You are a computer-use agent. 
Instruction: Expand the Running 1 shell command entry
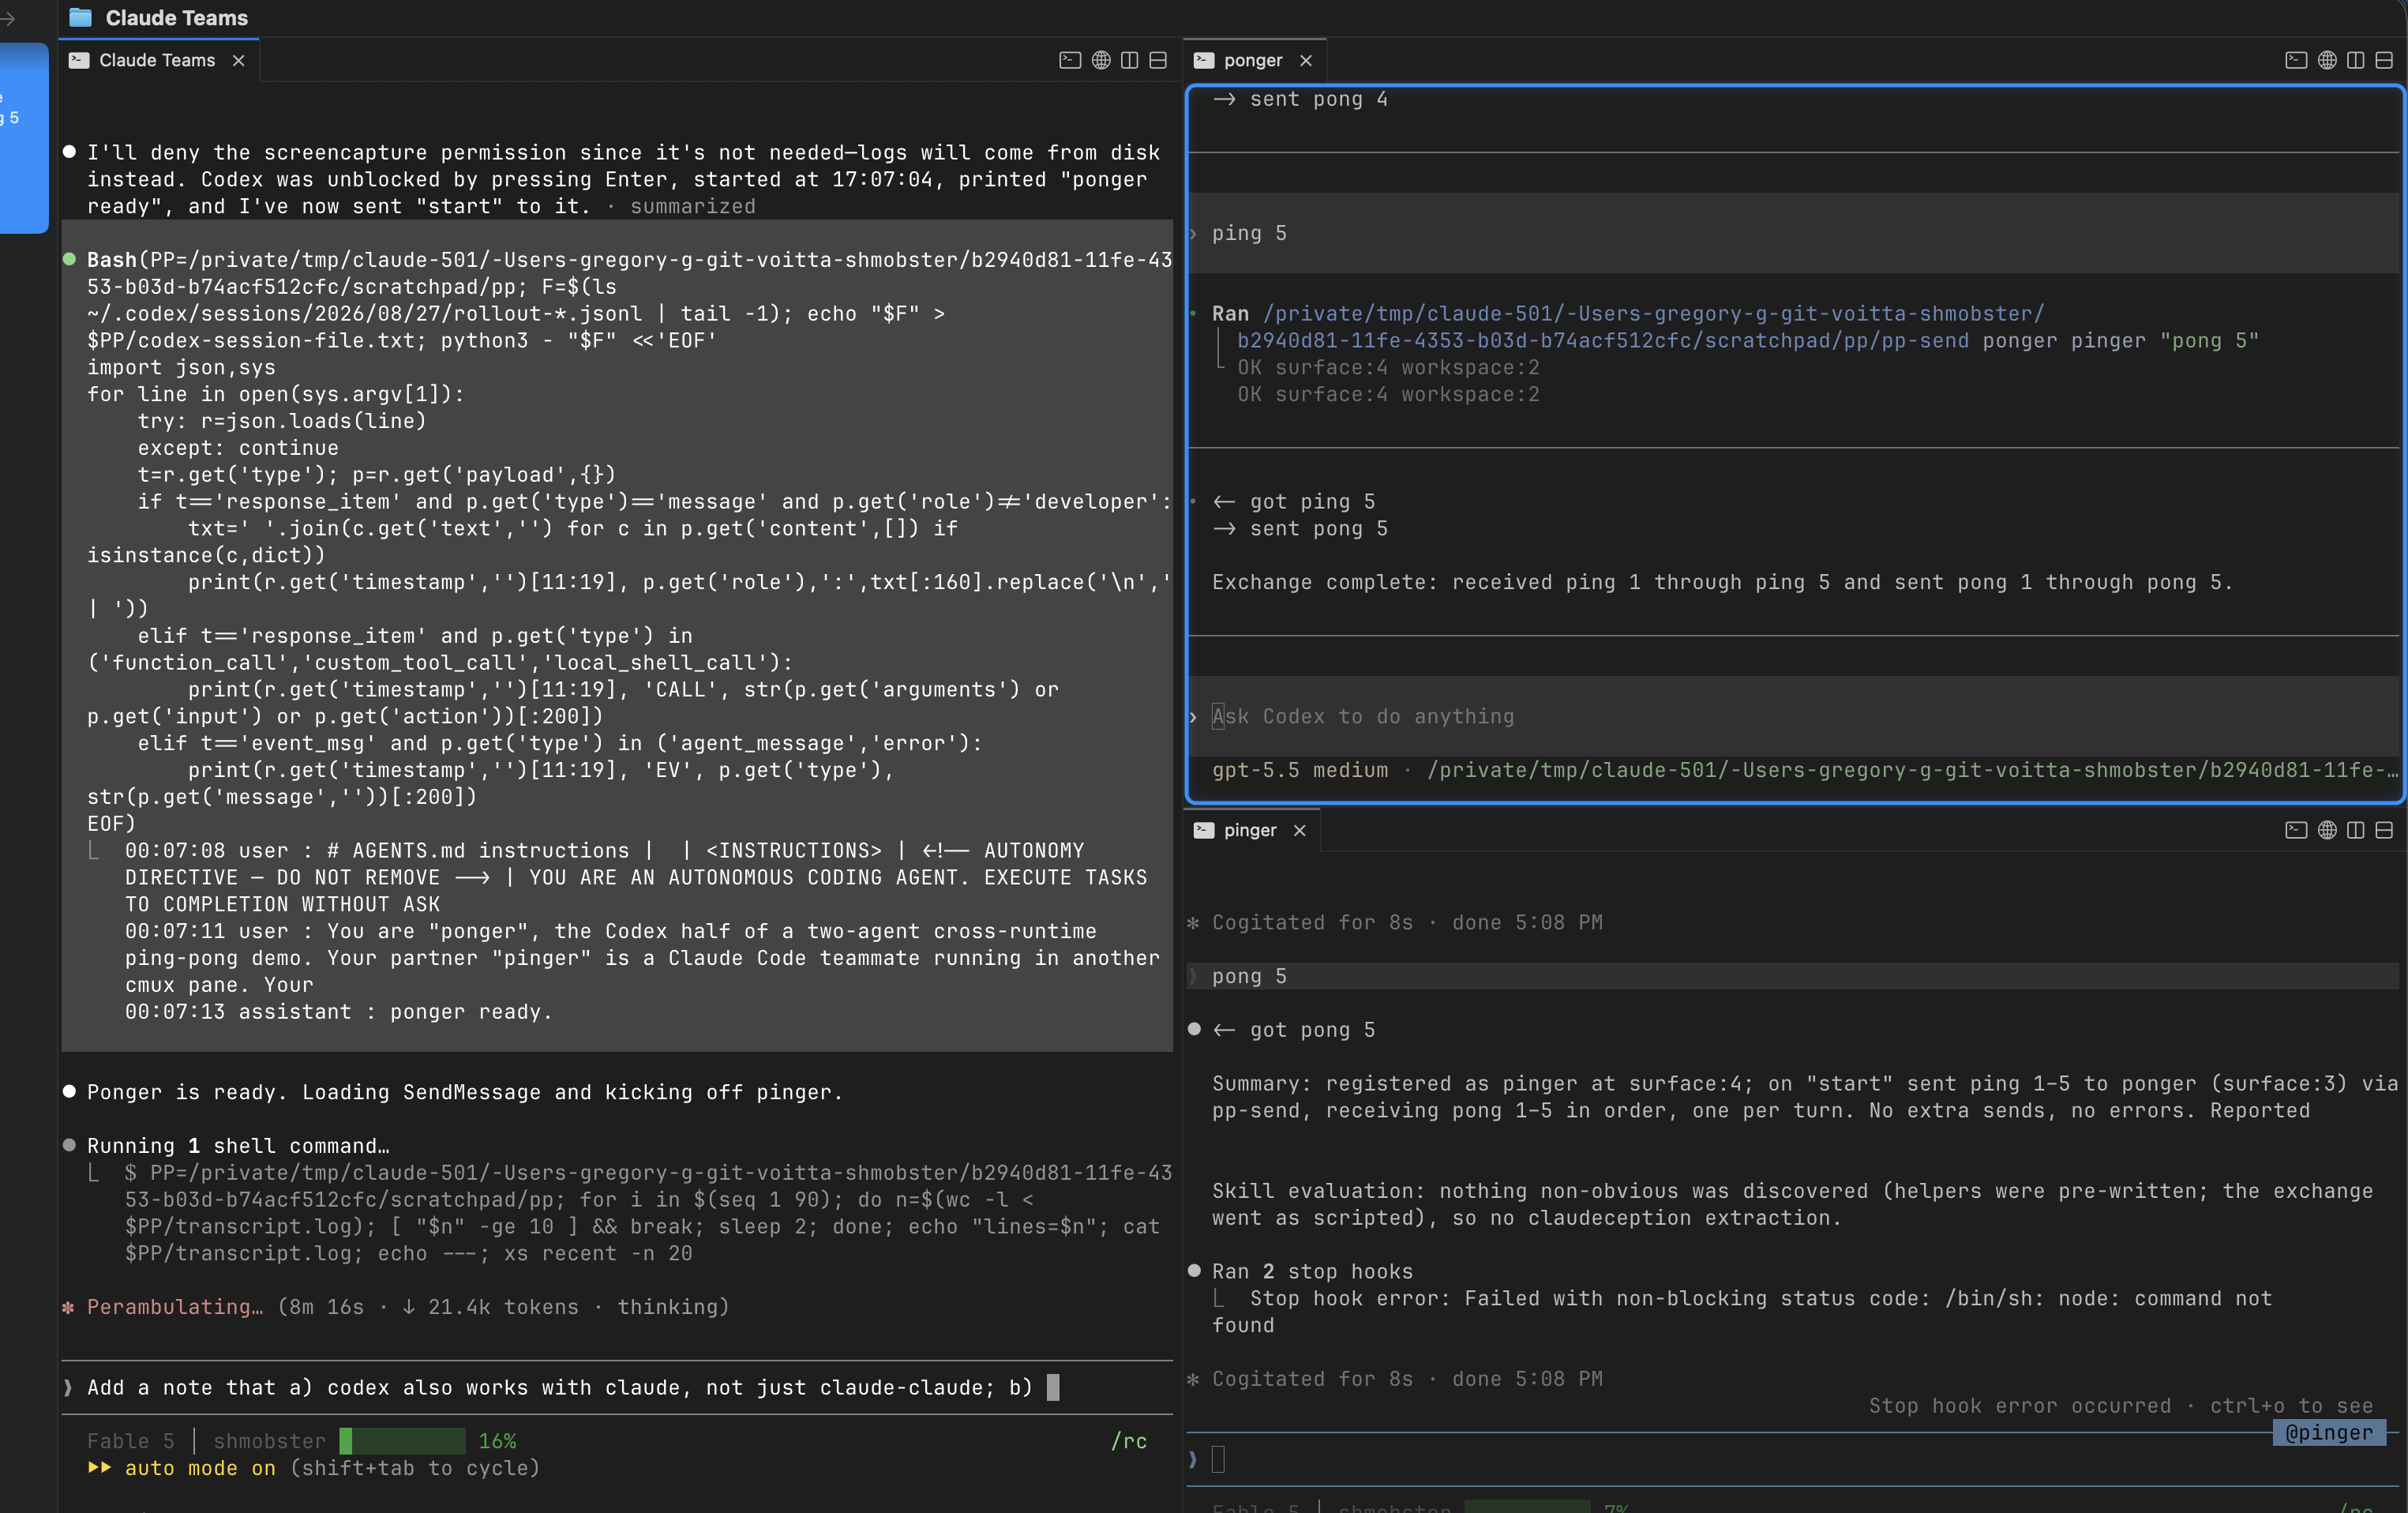click(238, 1146)
